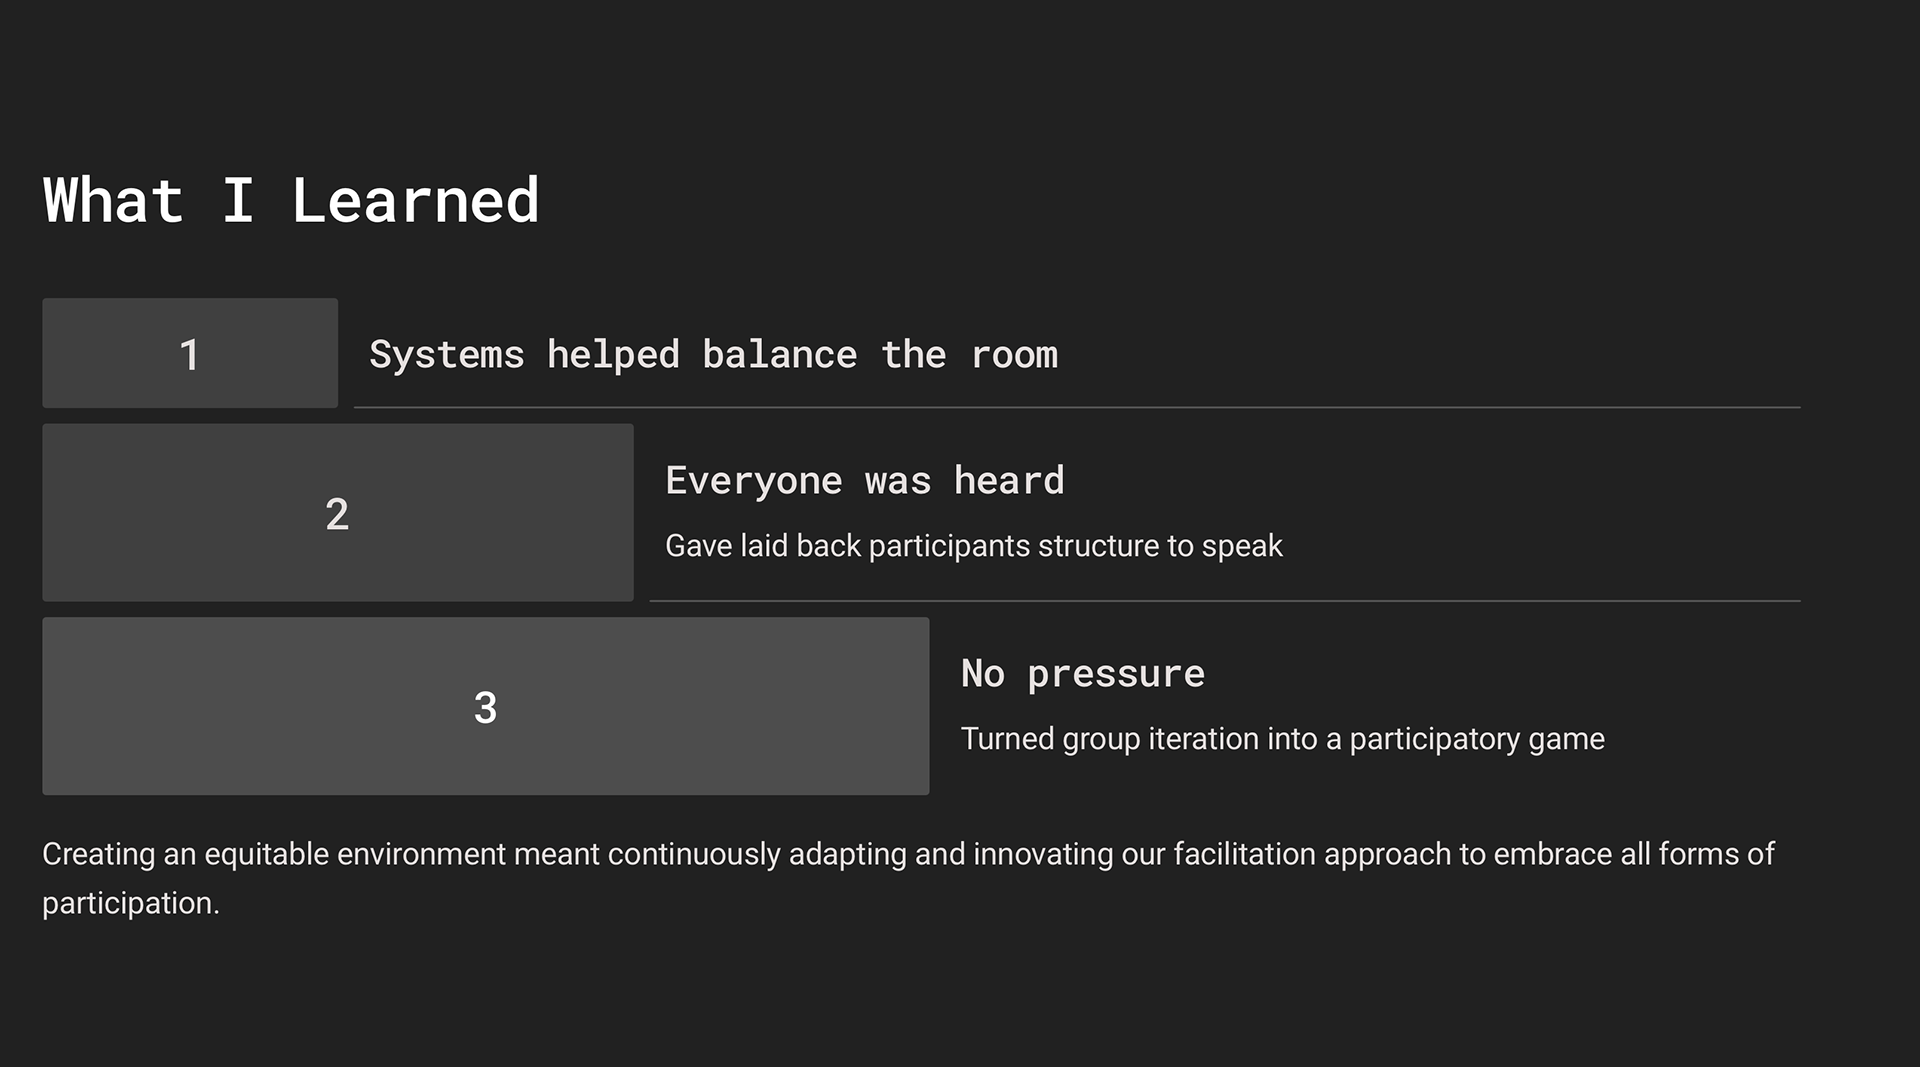Select the block numbered 2
1920x1067 pixels.
pyautogui.click(x=338, y=513)
